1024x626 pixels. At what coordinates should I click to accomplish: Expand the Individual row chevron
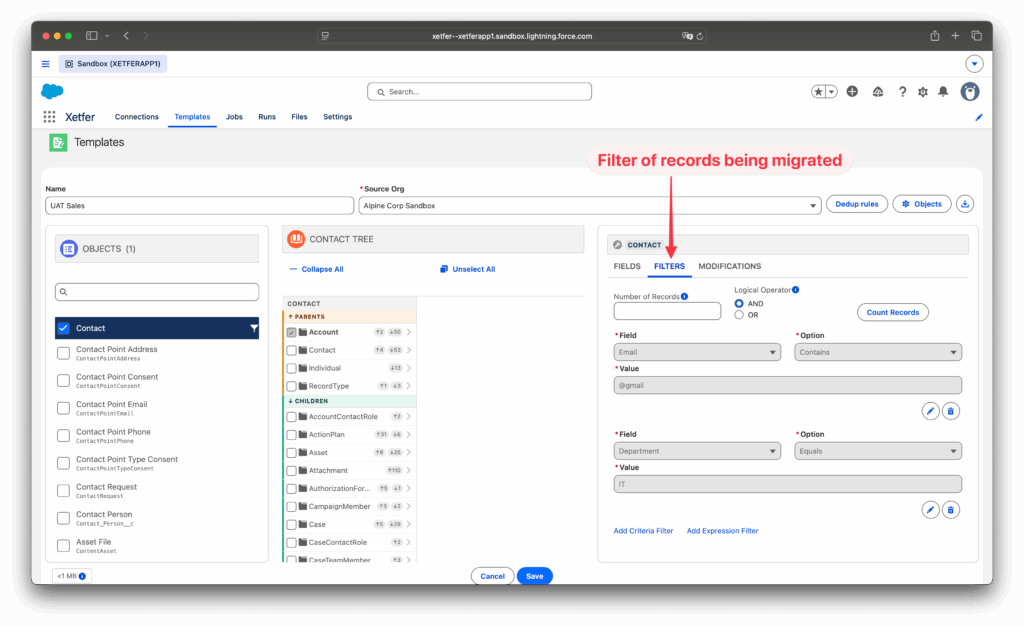[409, 368]
